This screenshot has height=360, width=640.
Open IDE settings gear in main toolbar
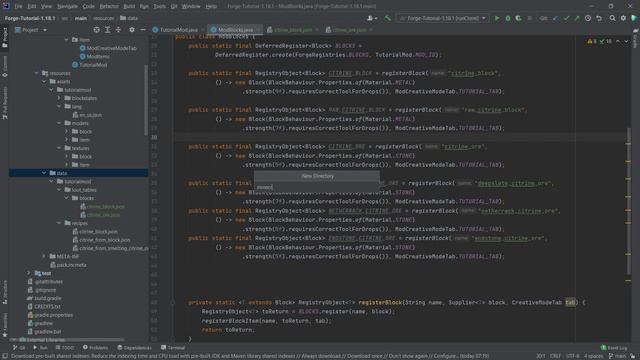(x=623, y=18)
